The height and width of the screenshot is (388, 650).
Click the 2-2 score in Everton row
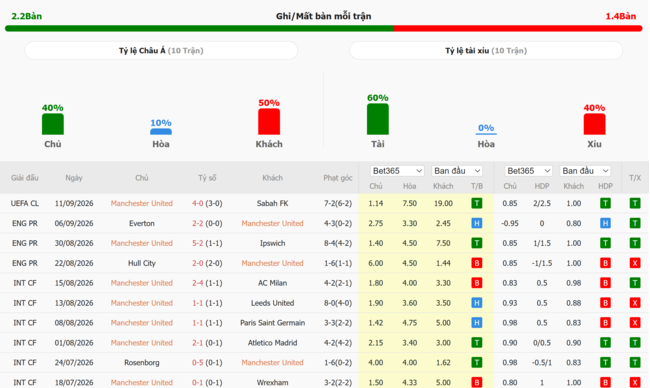(197, 223)
